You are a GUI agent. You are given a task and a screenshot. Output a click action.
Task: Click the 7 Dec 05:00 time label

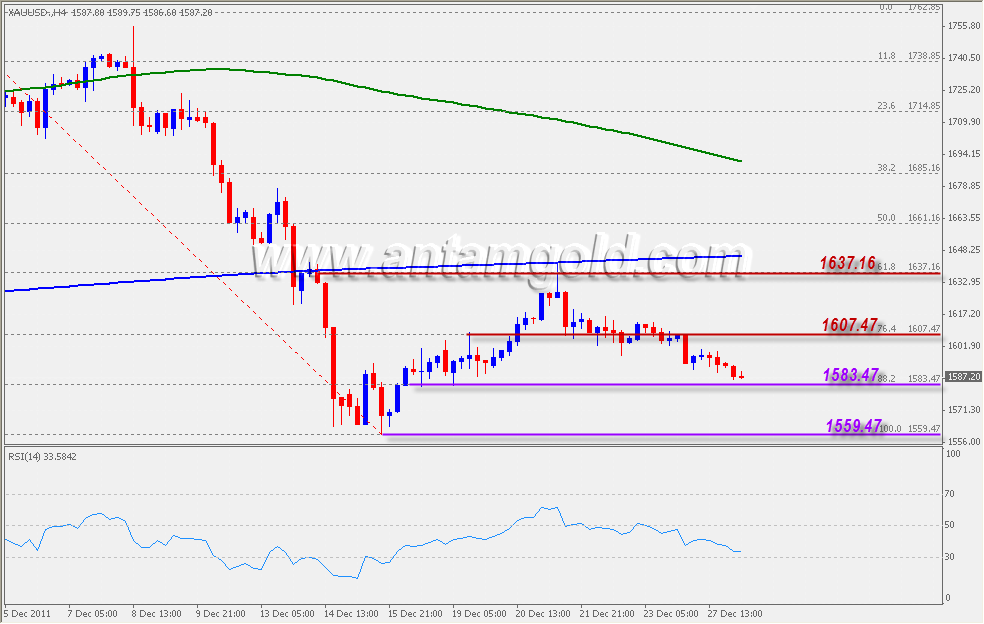(x=92, y=613)
